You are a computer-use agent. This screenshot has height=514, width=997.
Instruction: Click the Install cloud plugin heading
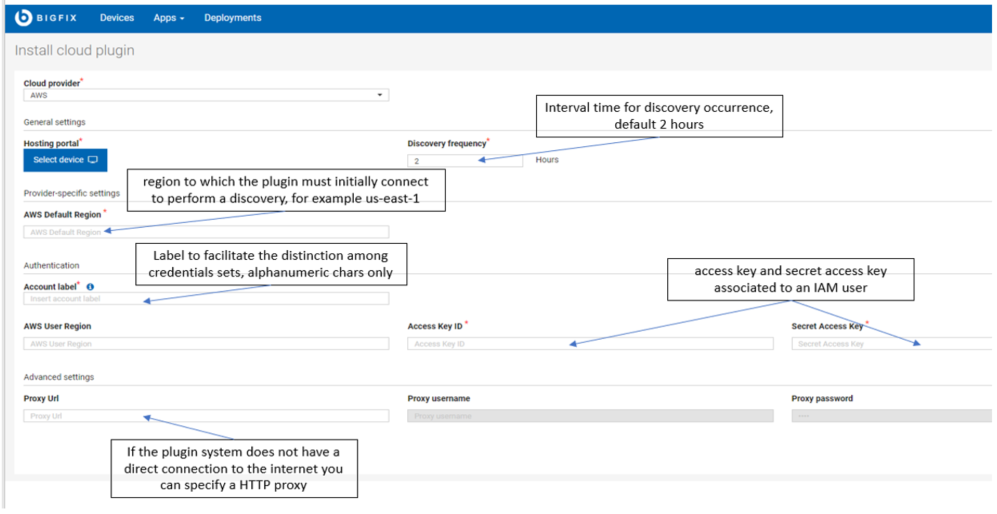point(74,50)
